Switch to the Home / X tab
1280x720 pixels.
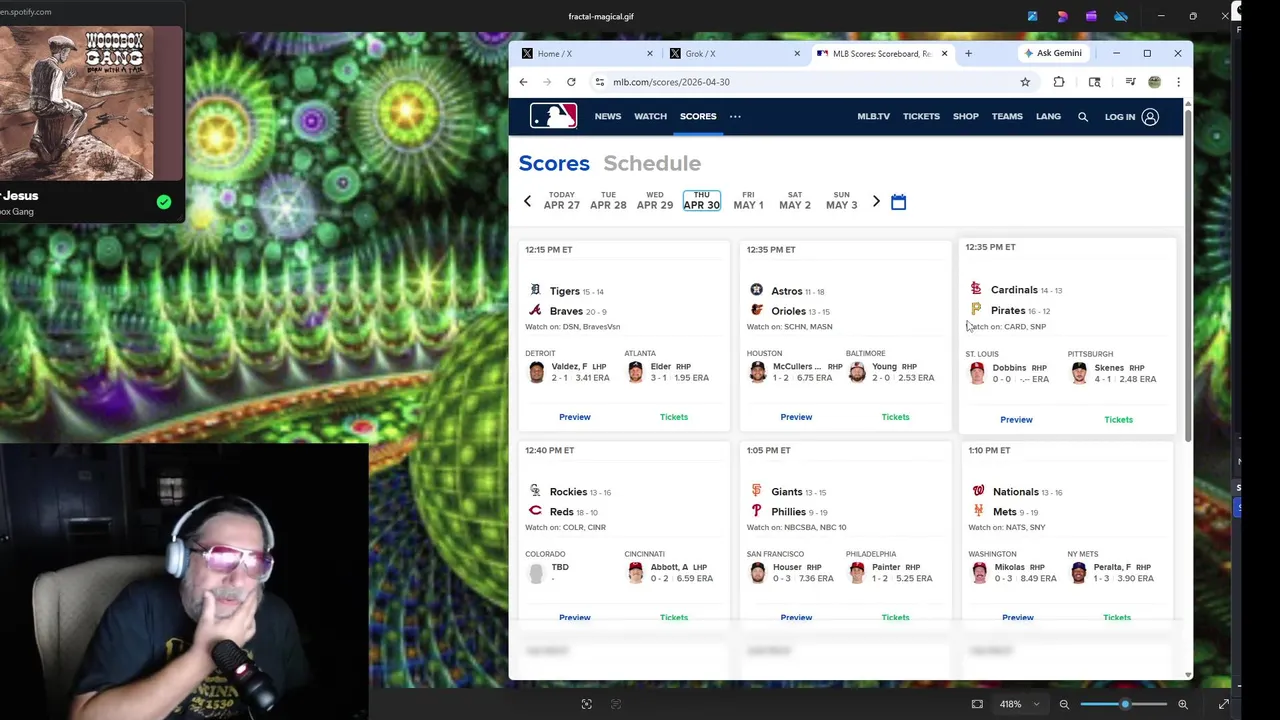tap(584, 53)
